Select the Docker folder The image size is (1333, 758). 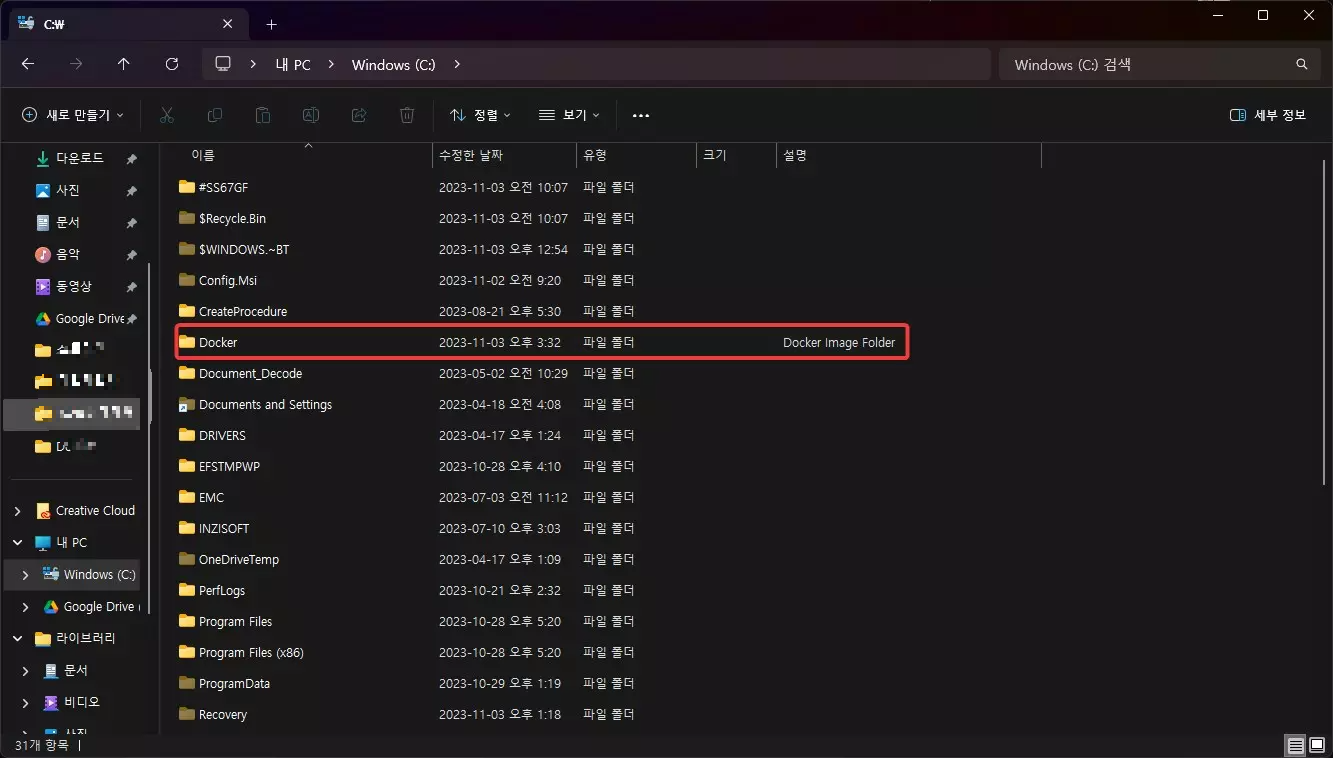point(542,342)
